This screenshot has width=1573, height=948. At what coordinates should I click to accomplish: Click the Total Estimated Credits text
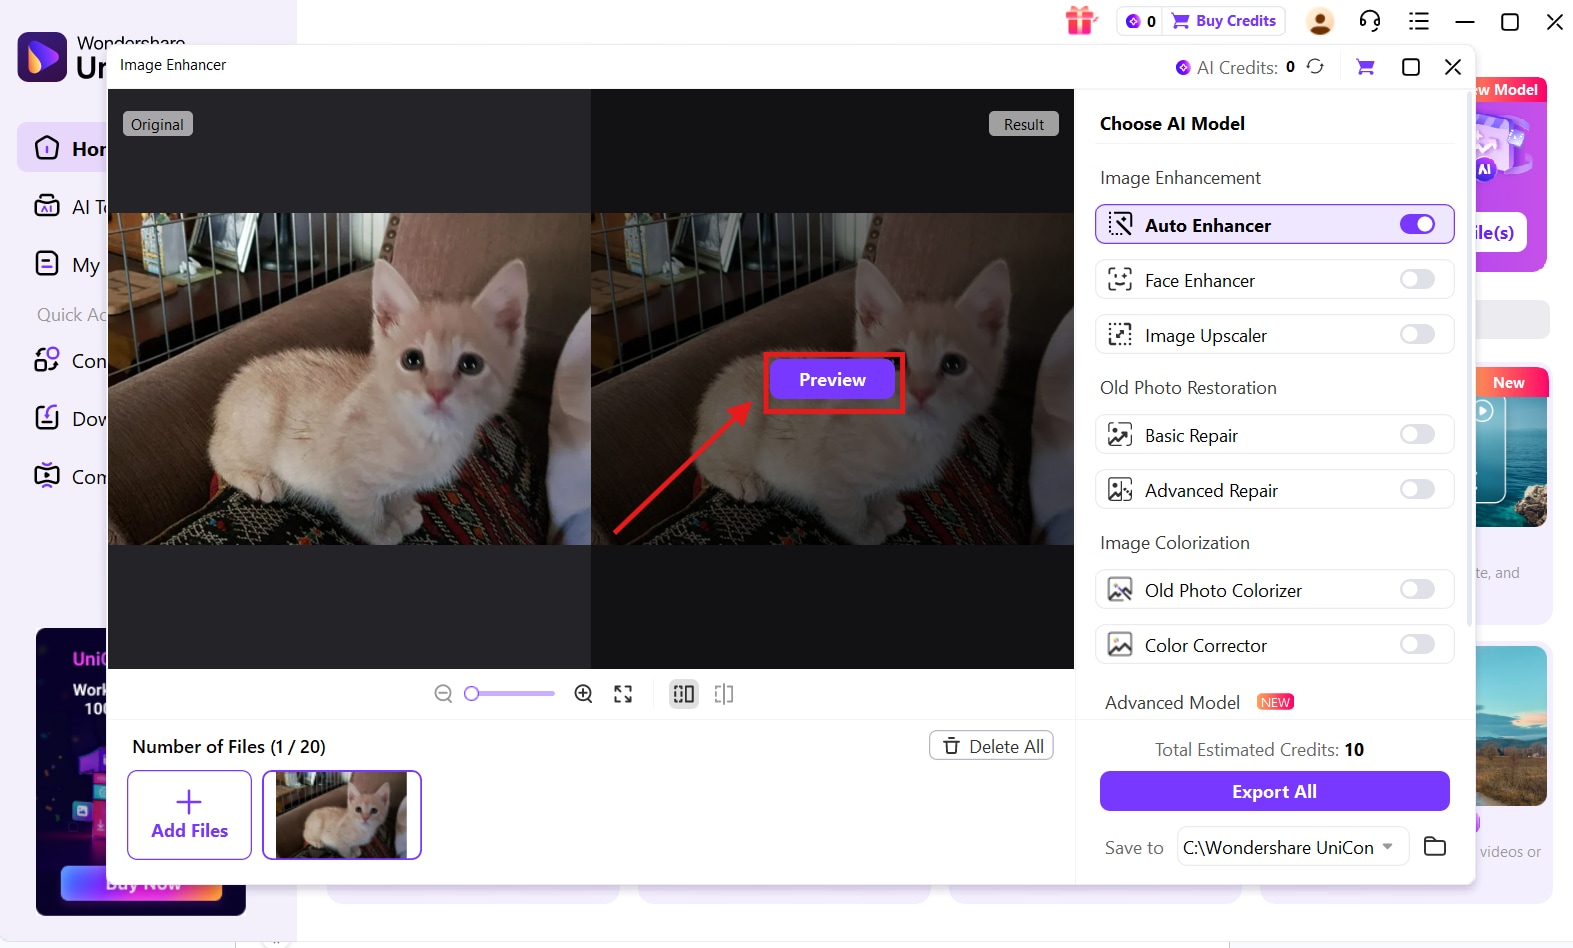tap(1259, 750)
